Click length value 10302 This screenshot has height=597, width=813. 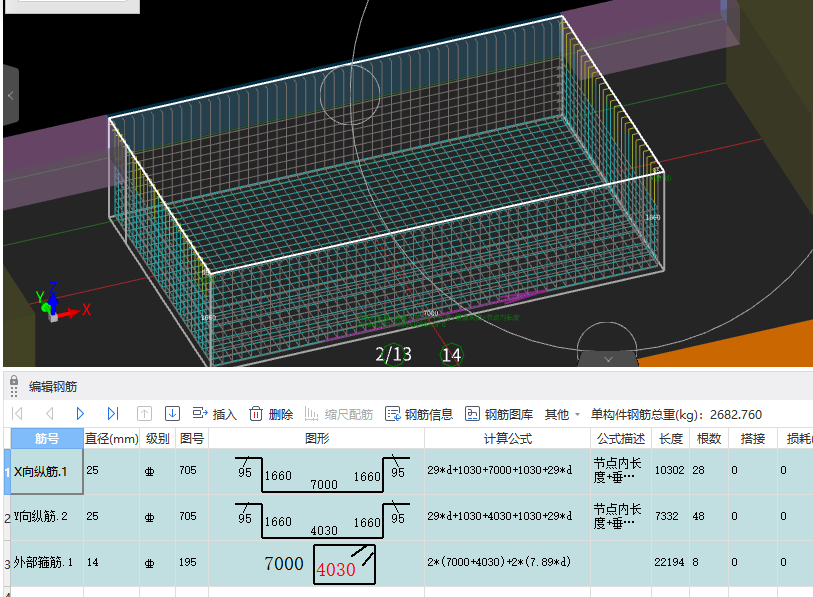tap(669, 470)
